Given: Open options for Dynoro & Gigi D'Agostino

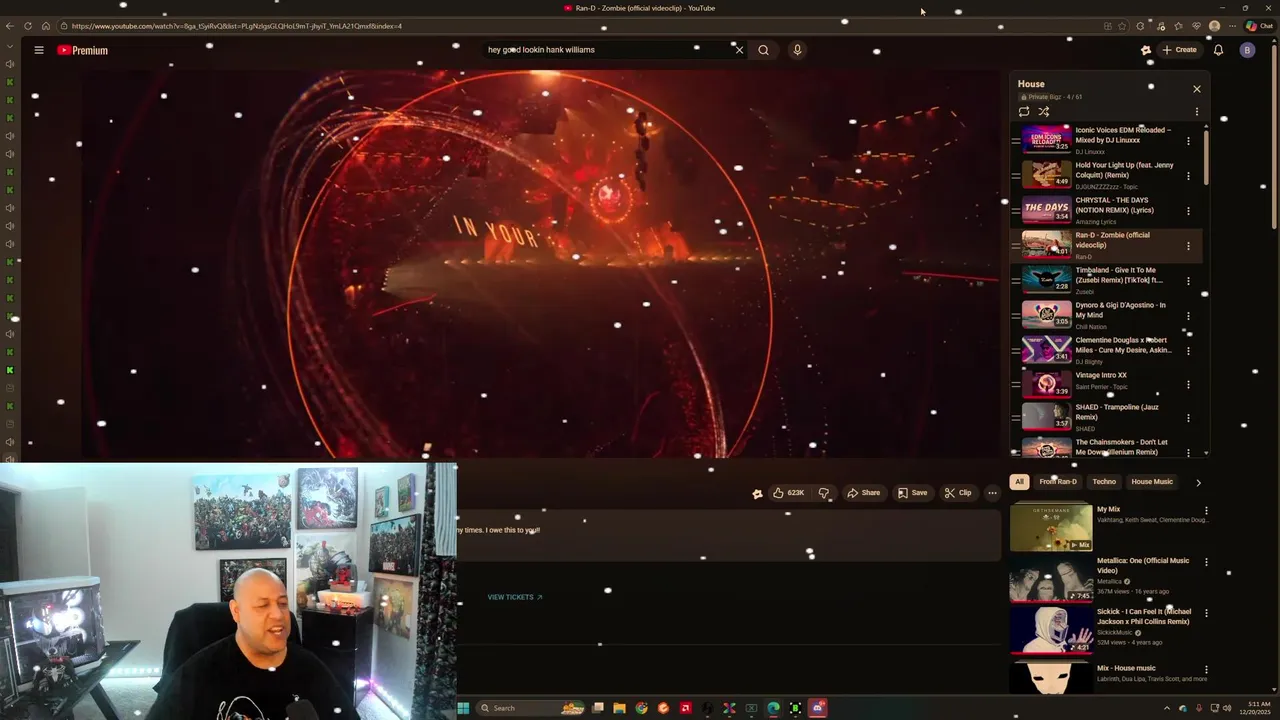Looking at the screenshot, I should tap(1188, 316).
